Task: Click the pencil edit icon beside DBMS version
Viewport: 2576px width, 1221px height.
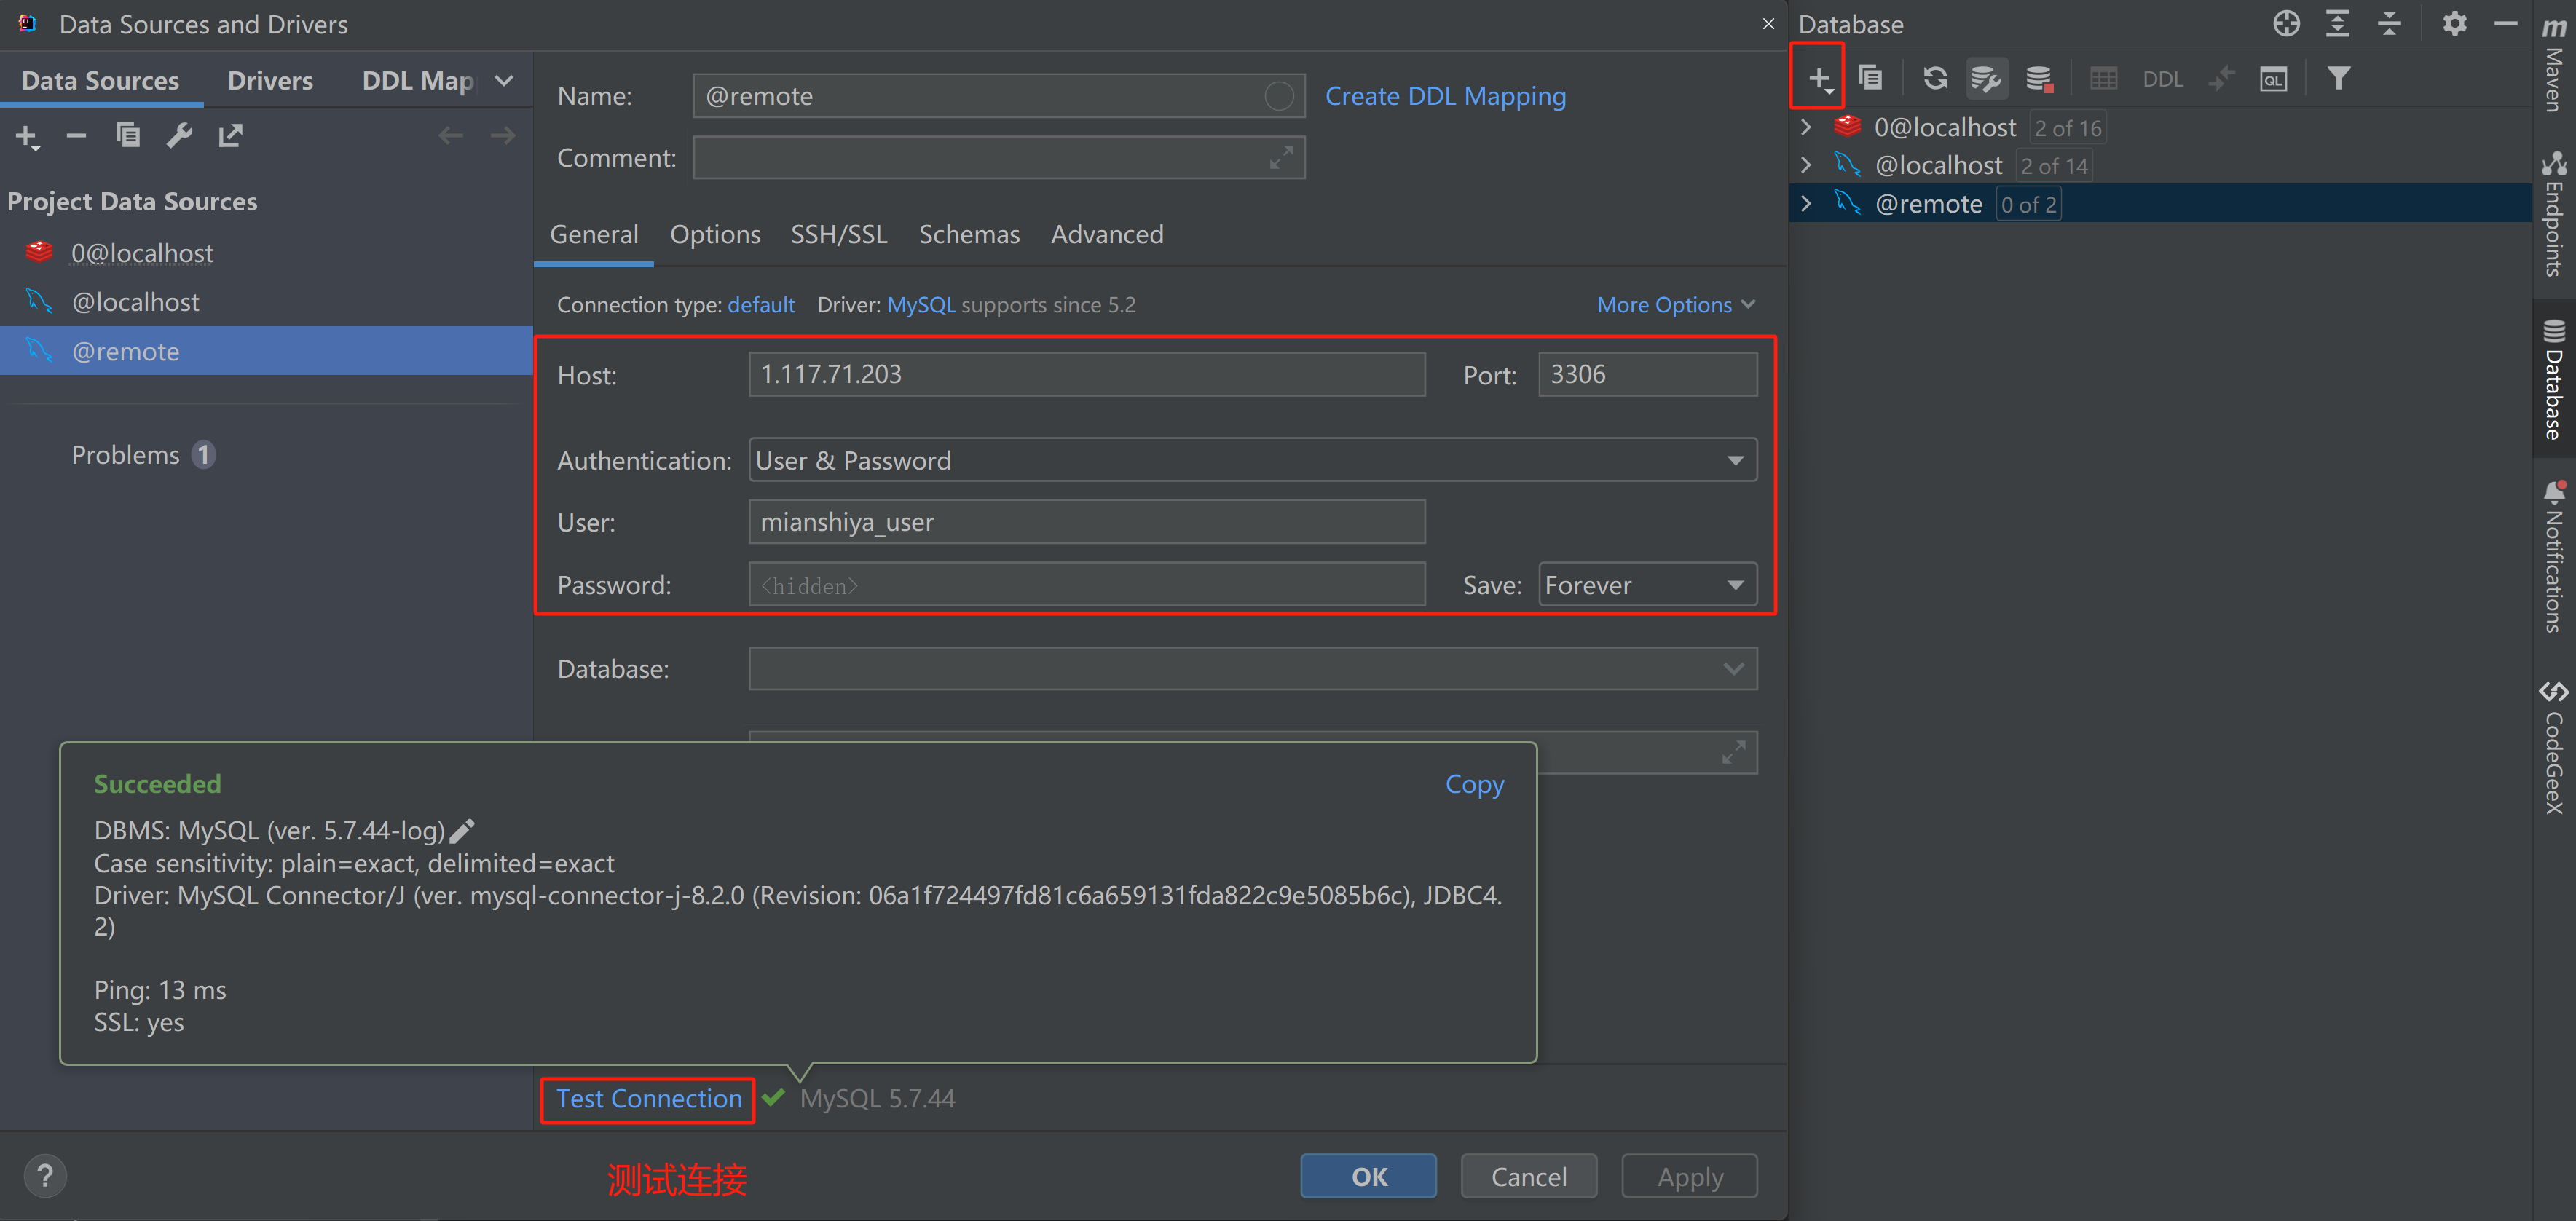Action: coord(462,830)
